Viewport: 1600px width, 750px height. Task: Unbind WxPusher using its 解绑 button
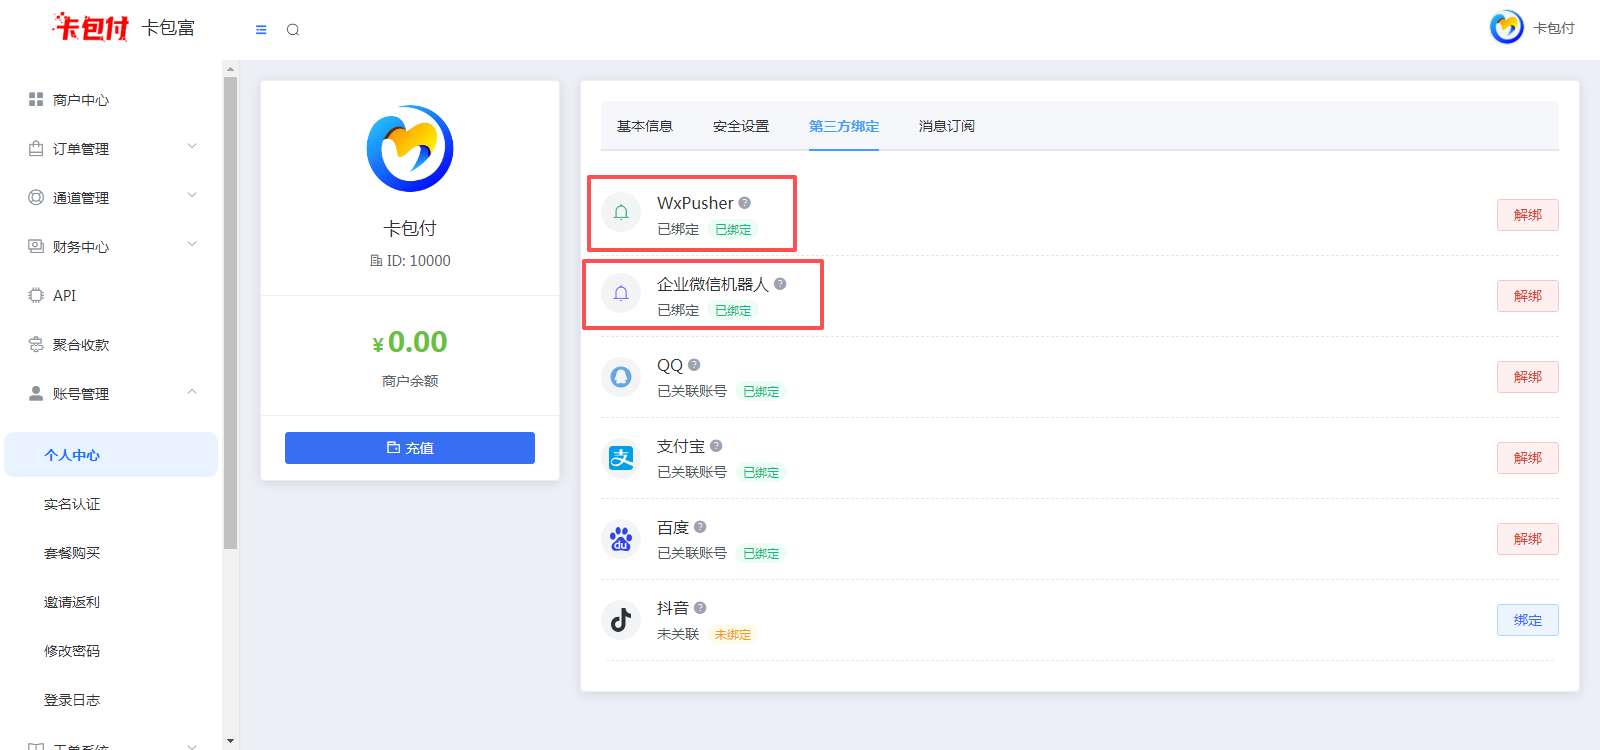(x=1527, y=215)
